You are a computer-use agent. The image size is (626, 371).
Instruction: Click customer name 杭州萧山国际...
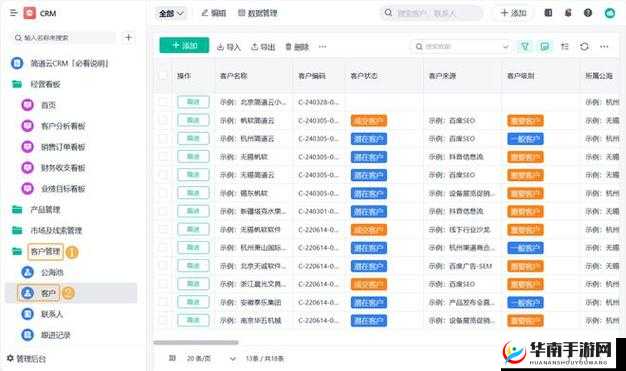[253, 248]
